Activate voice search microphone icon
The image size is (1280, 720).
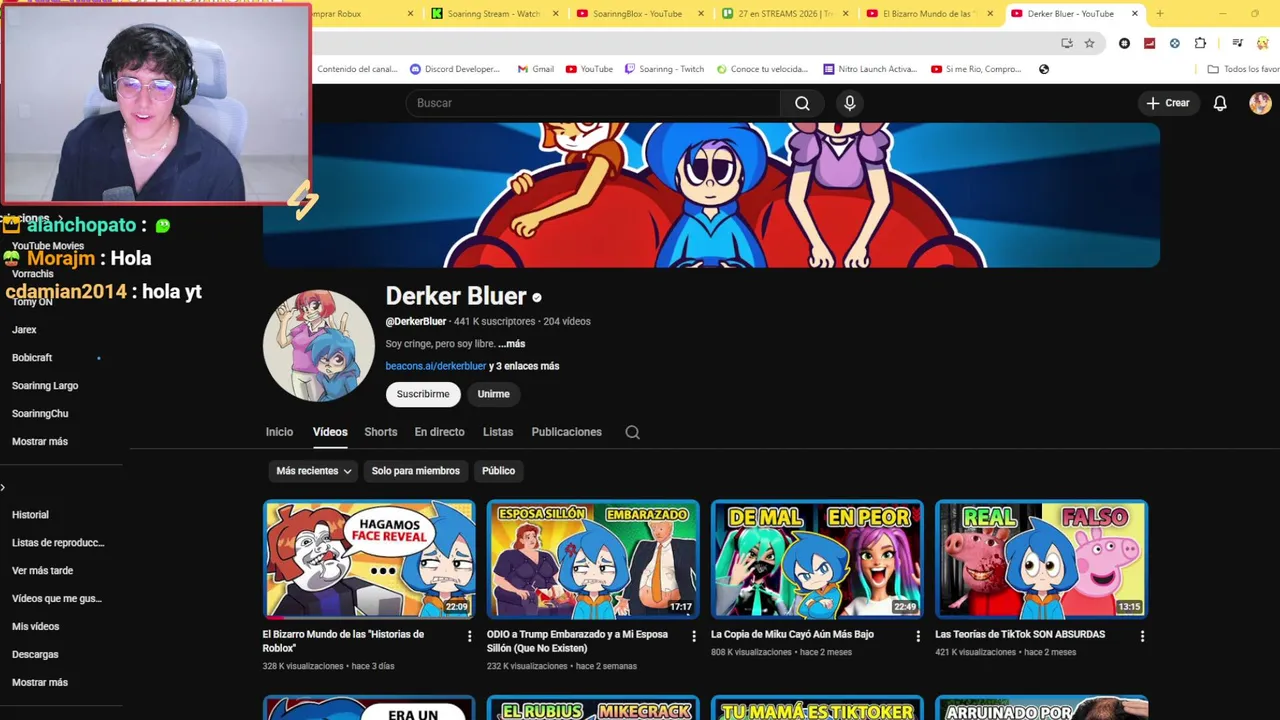[x=850, y=103]
